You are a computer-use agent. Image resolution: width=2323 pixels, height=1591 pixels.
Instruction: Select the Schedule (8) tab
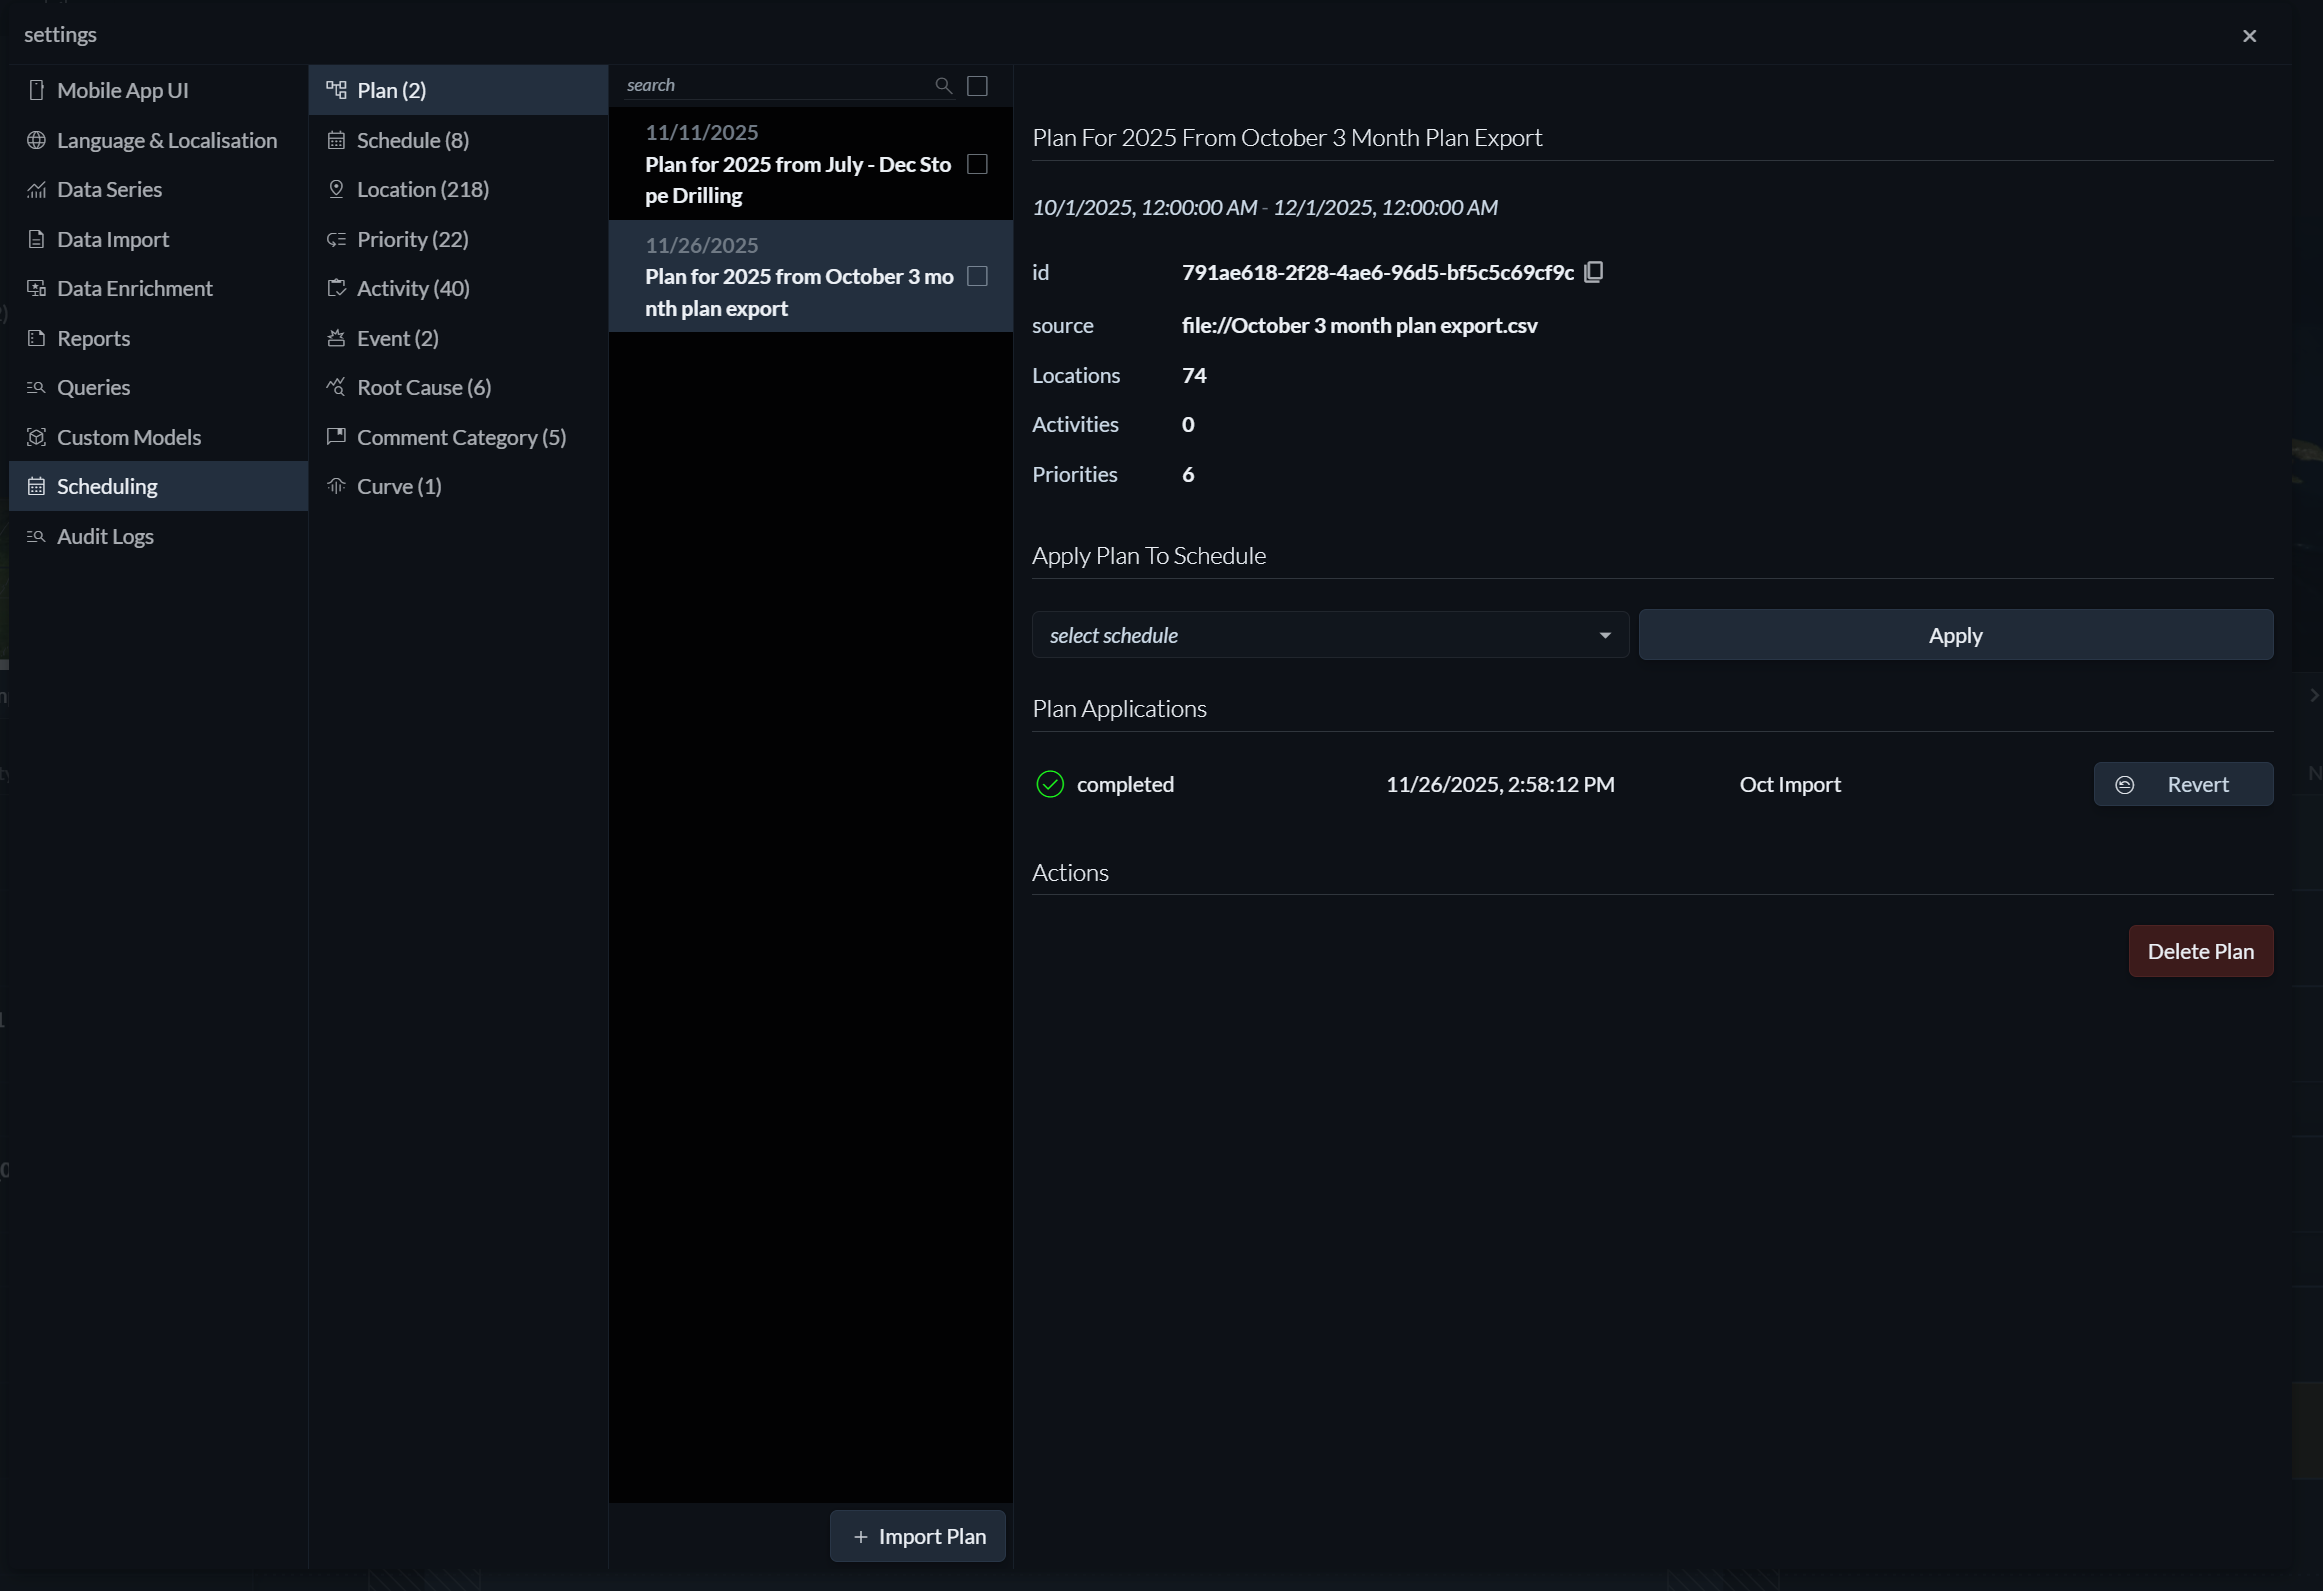coord(458,140)
